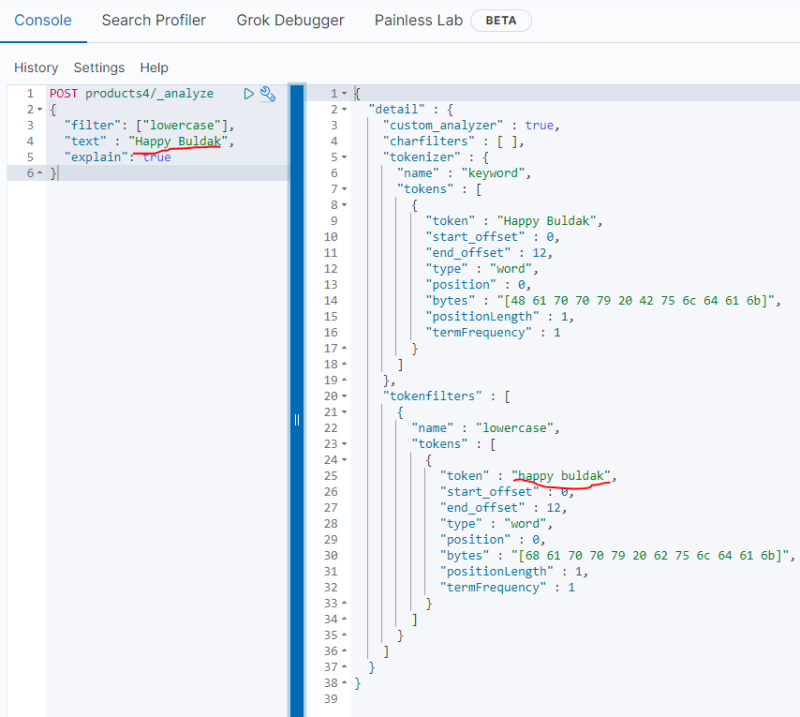Click the panel resize handle icon
Image resolution: width=800 pixels, height=717 pixels.
coord(296,419)
